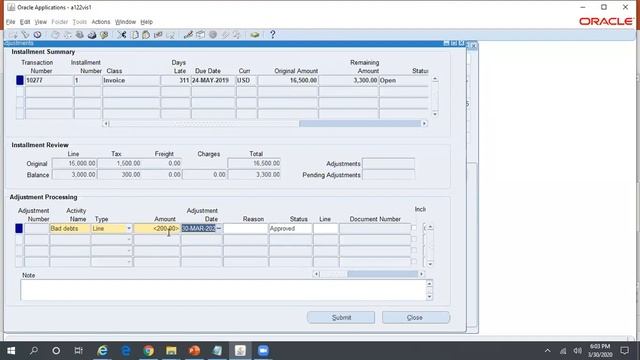Open the Adjustment Date list of values button
640x360 pixels.
219,229
